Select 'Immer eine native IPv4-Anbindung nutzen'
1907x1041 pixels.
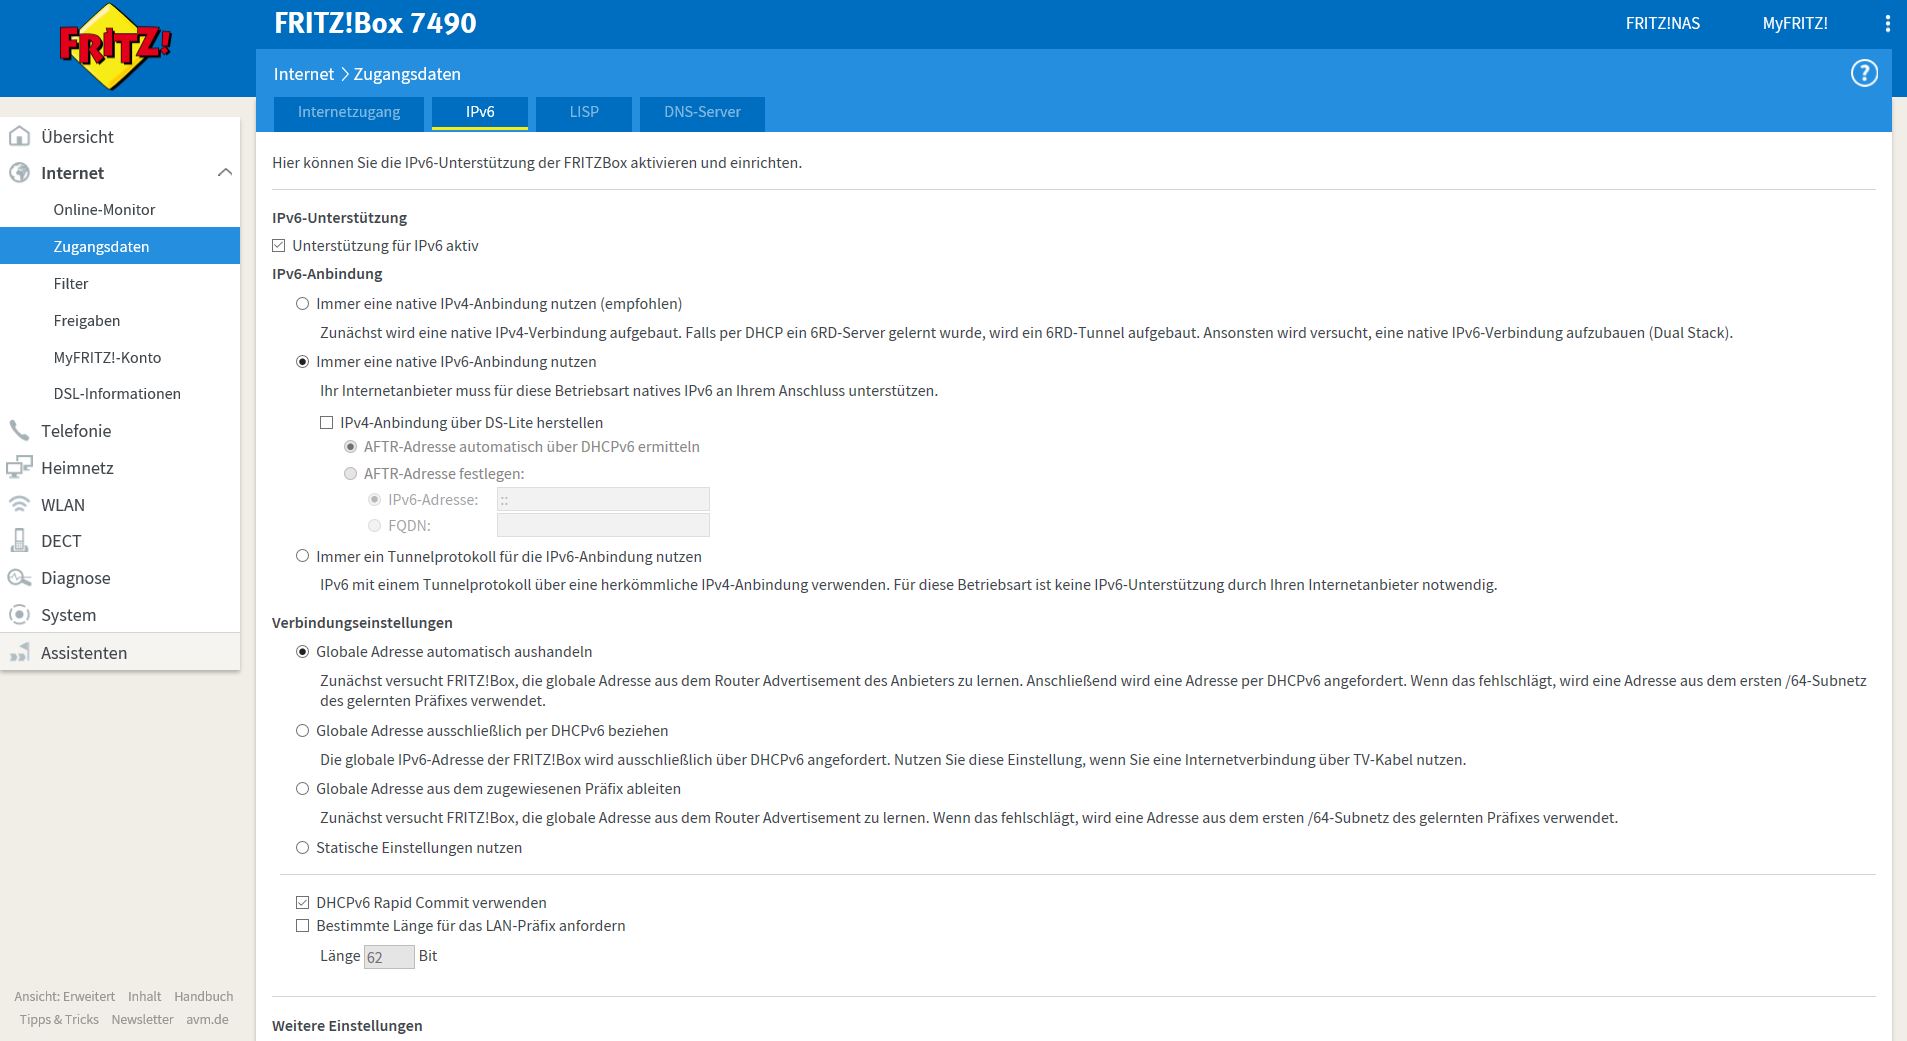coord(302,304)
